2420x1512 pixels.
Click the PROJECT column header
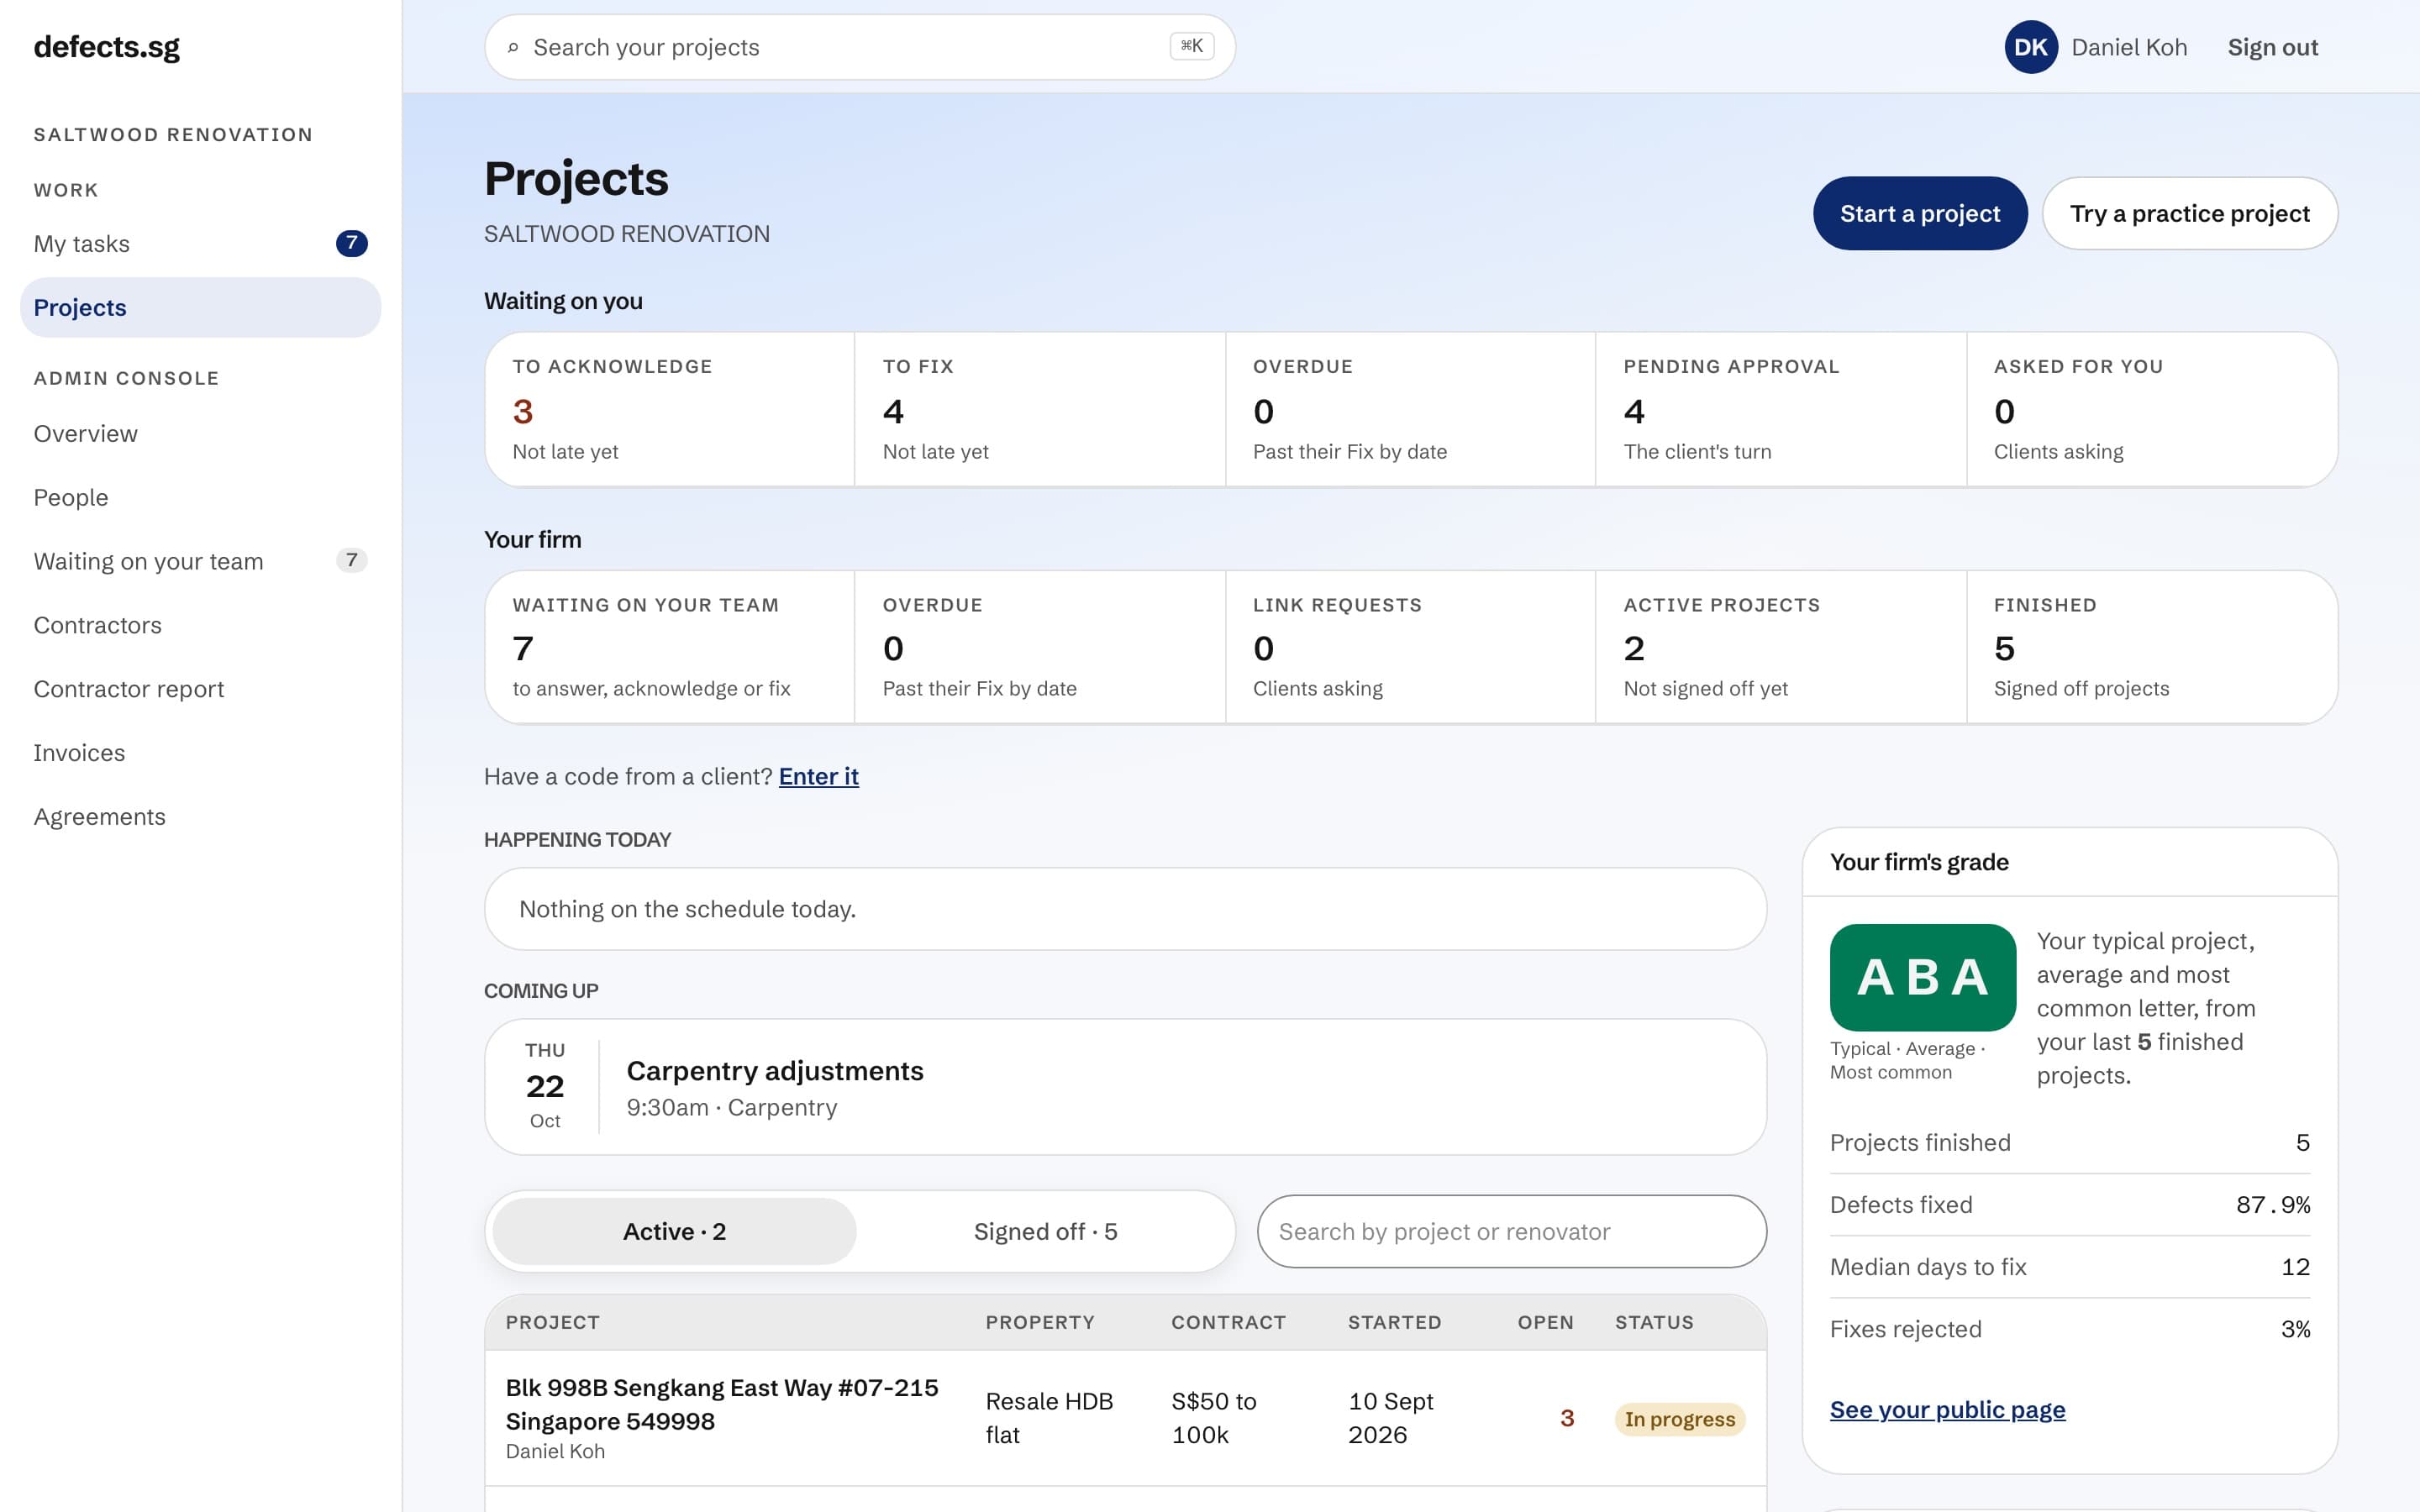pyautogui.click(x=552, y=1322)
